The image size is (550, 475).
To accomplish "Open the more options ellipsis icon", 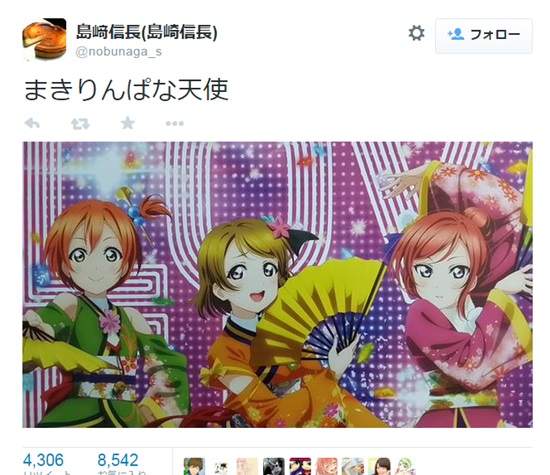I will (174, 123).
